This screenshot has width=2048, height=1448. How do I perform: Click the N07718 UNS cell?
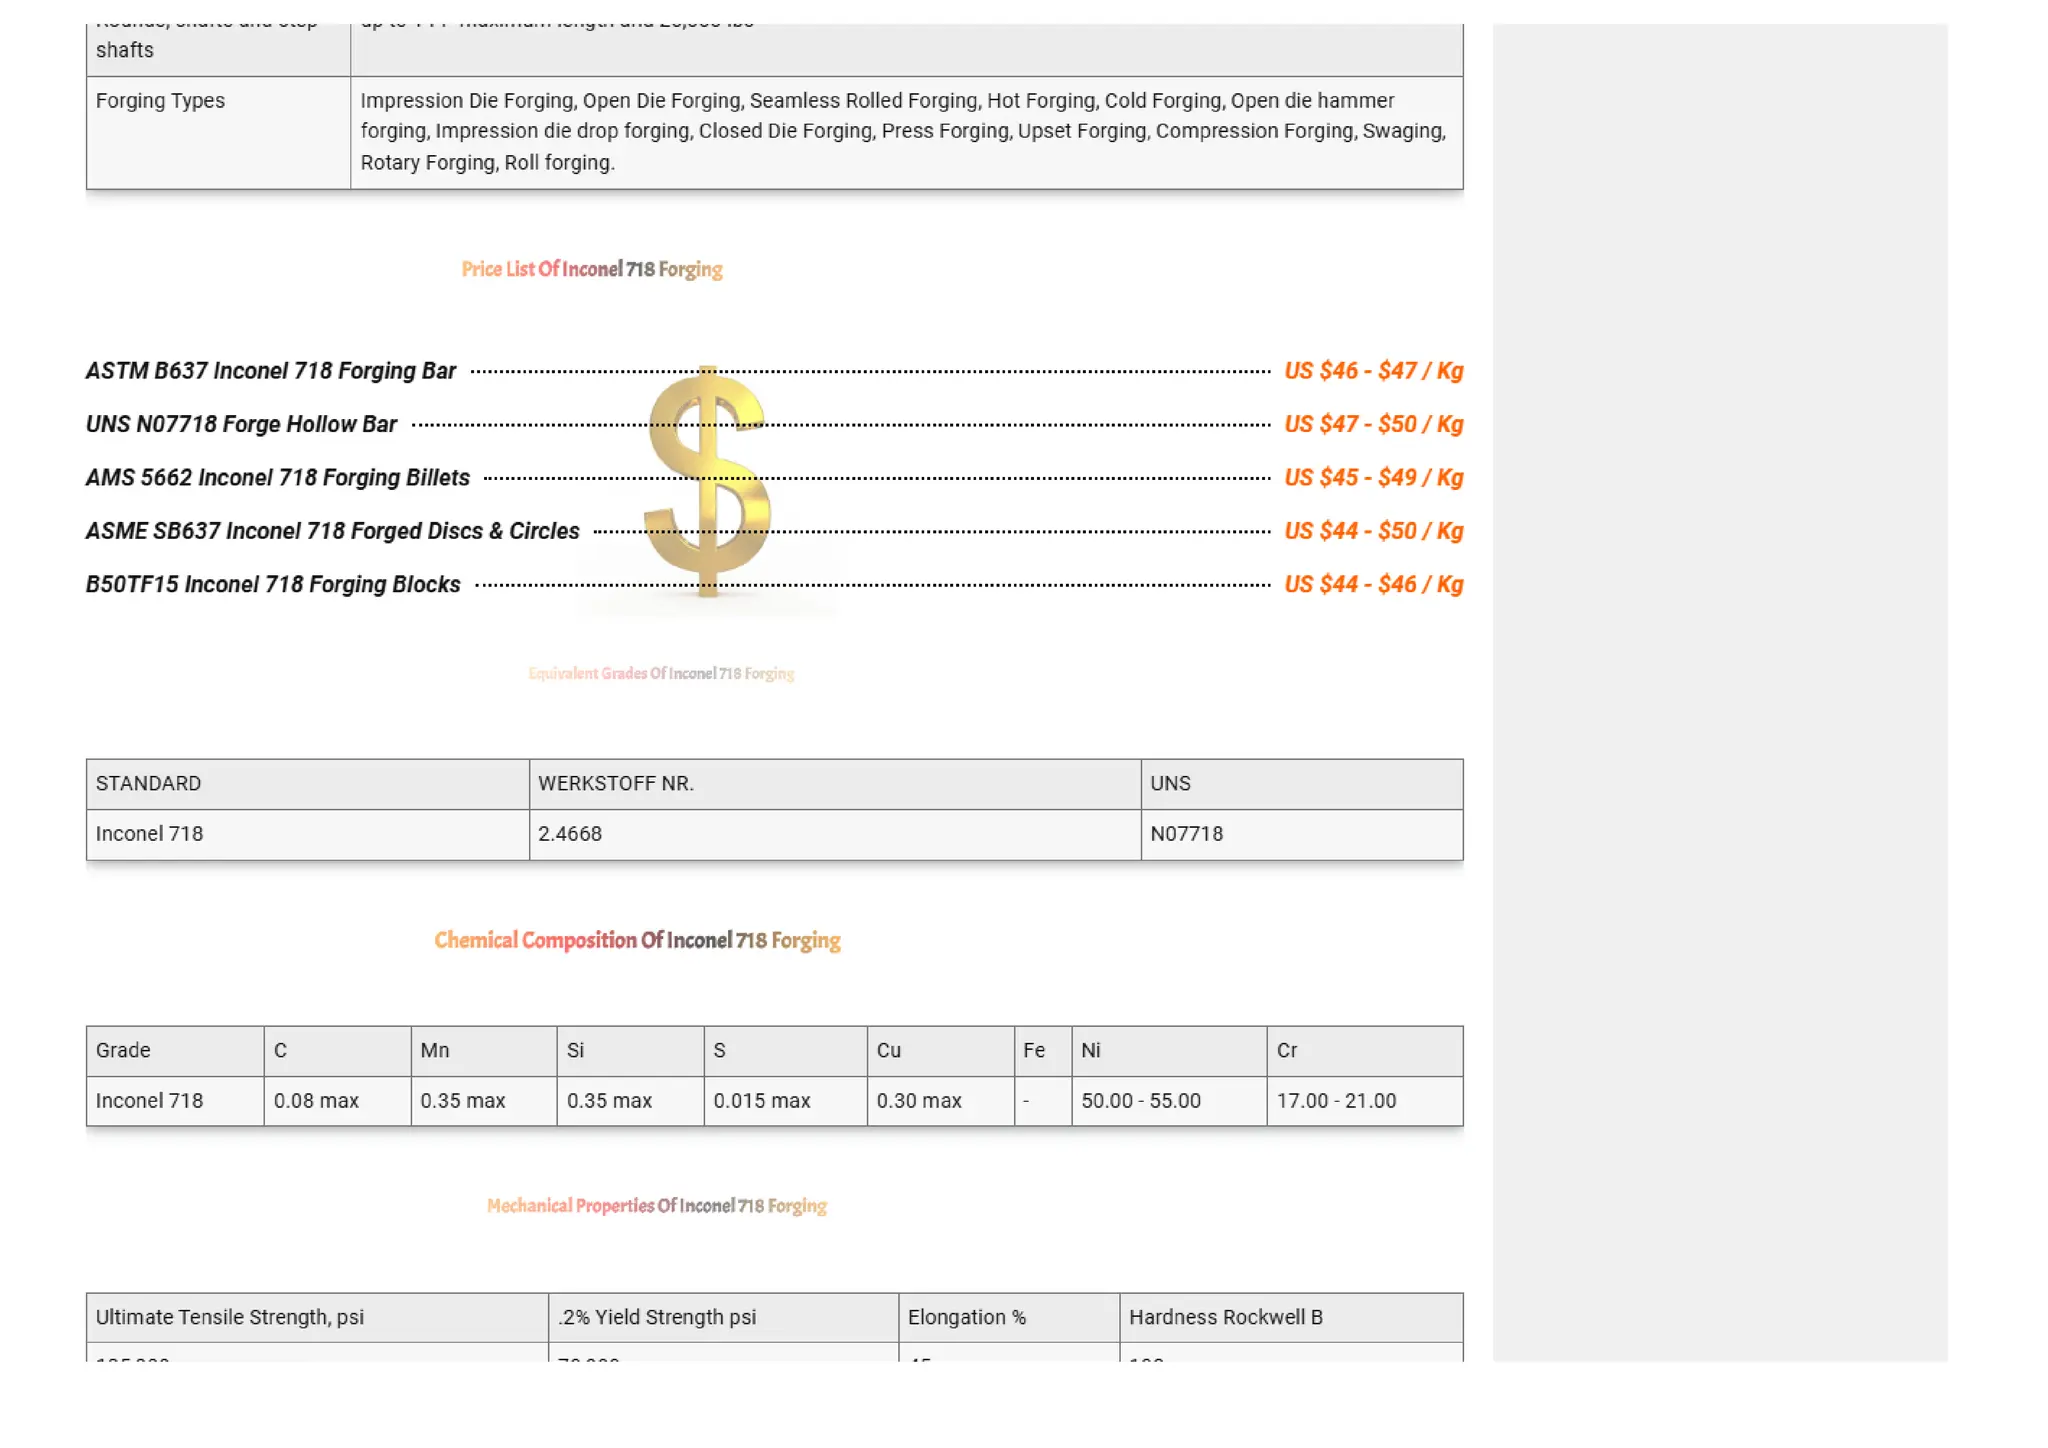tap(1186, 834)
